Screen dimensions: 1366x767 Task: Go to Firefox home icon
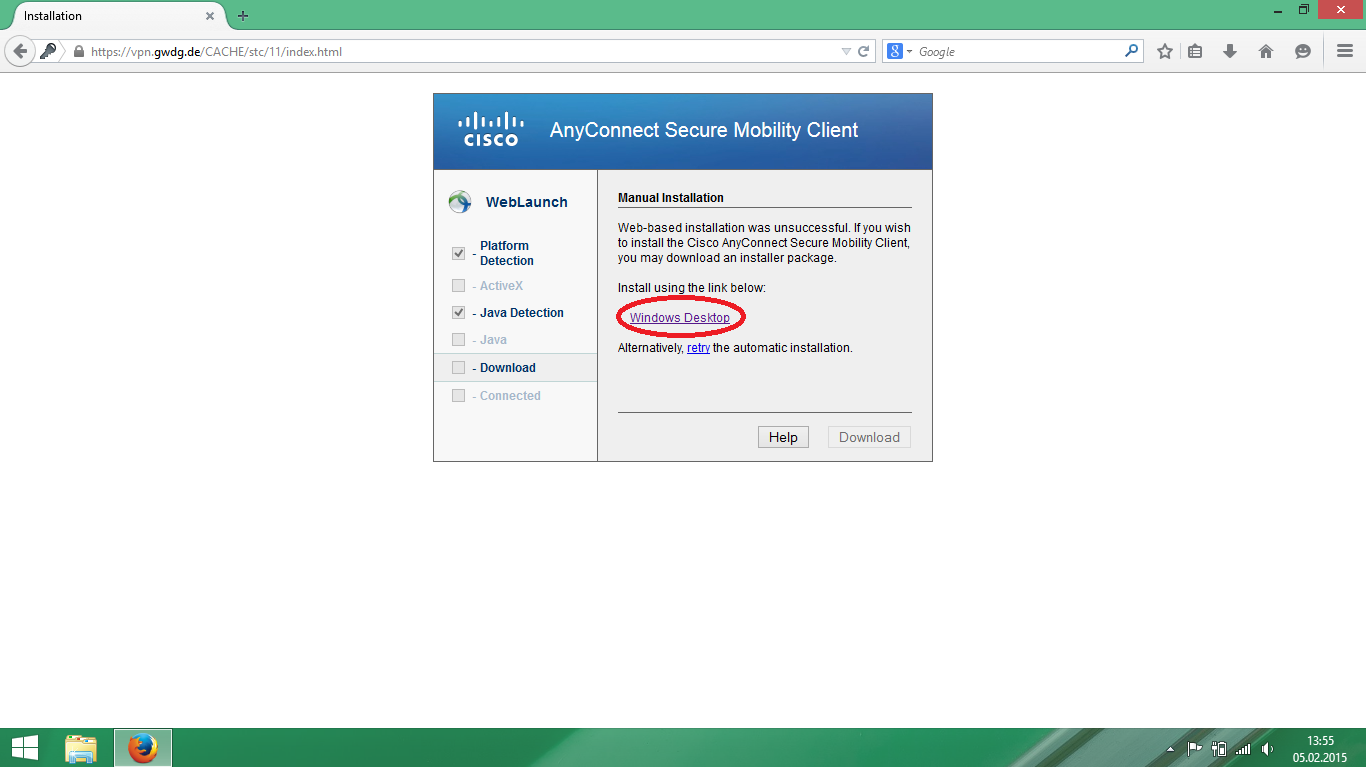click(1266, 51)
